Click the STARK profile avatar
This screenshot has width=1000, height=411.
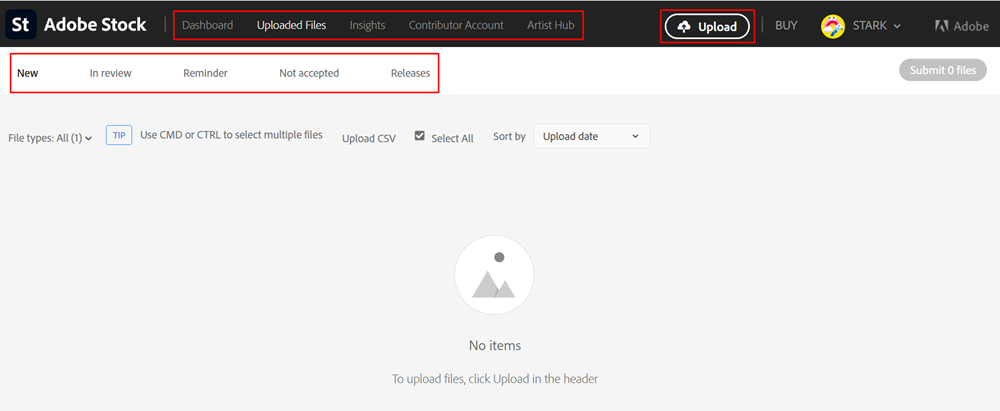(833, 26)
